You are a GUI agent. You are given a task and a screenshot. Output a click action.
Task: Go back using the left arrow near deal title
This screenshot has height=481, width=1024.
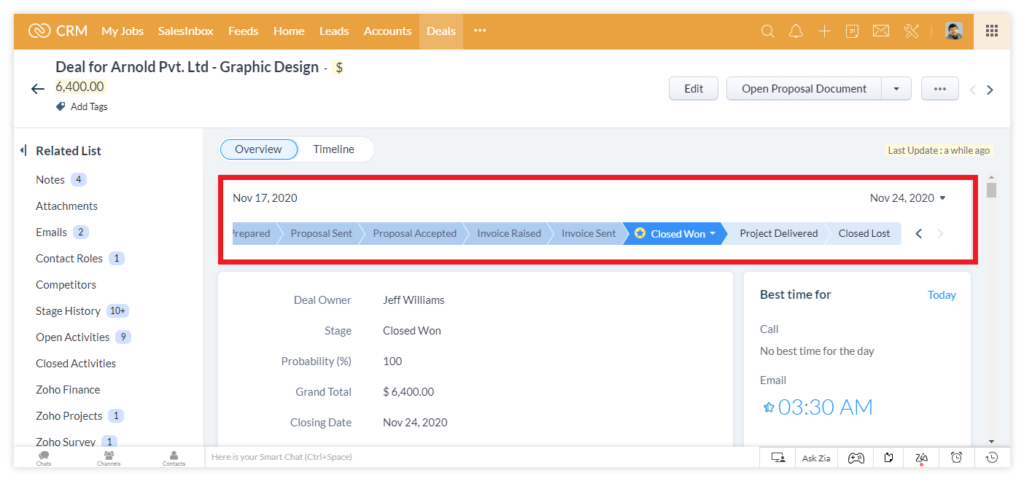[38, 89]
